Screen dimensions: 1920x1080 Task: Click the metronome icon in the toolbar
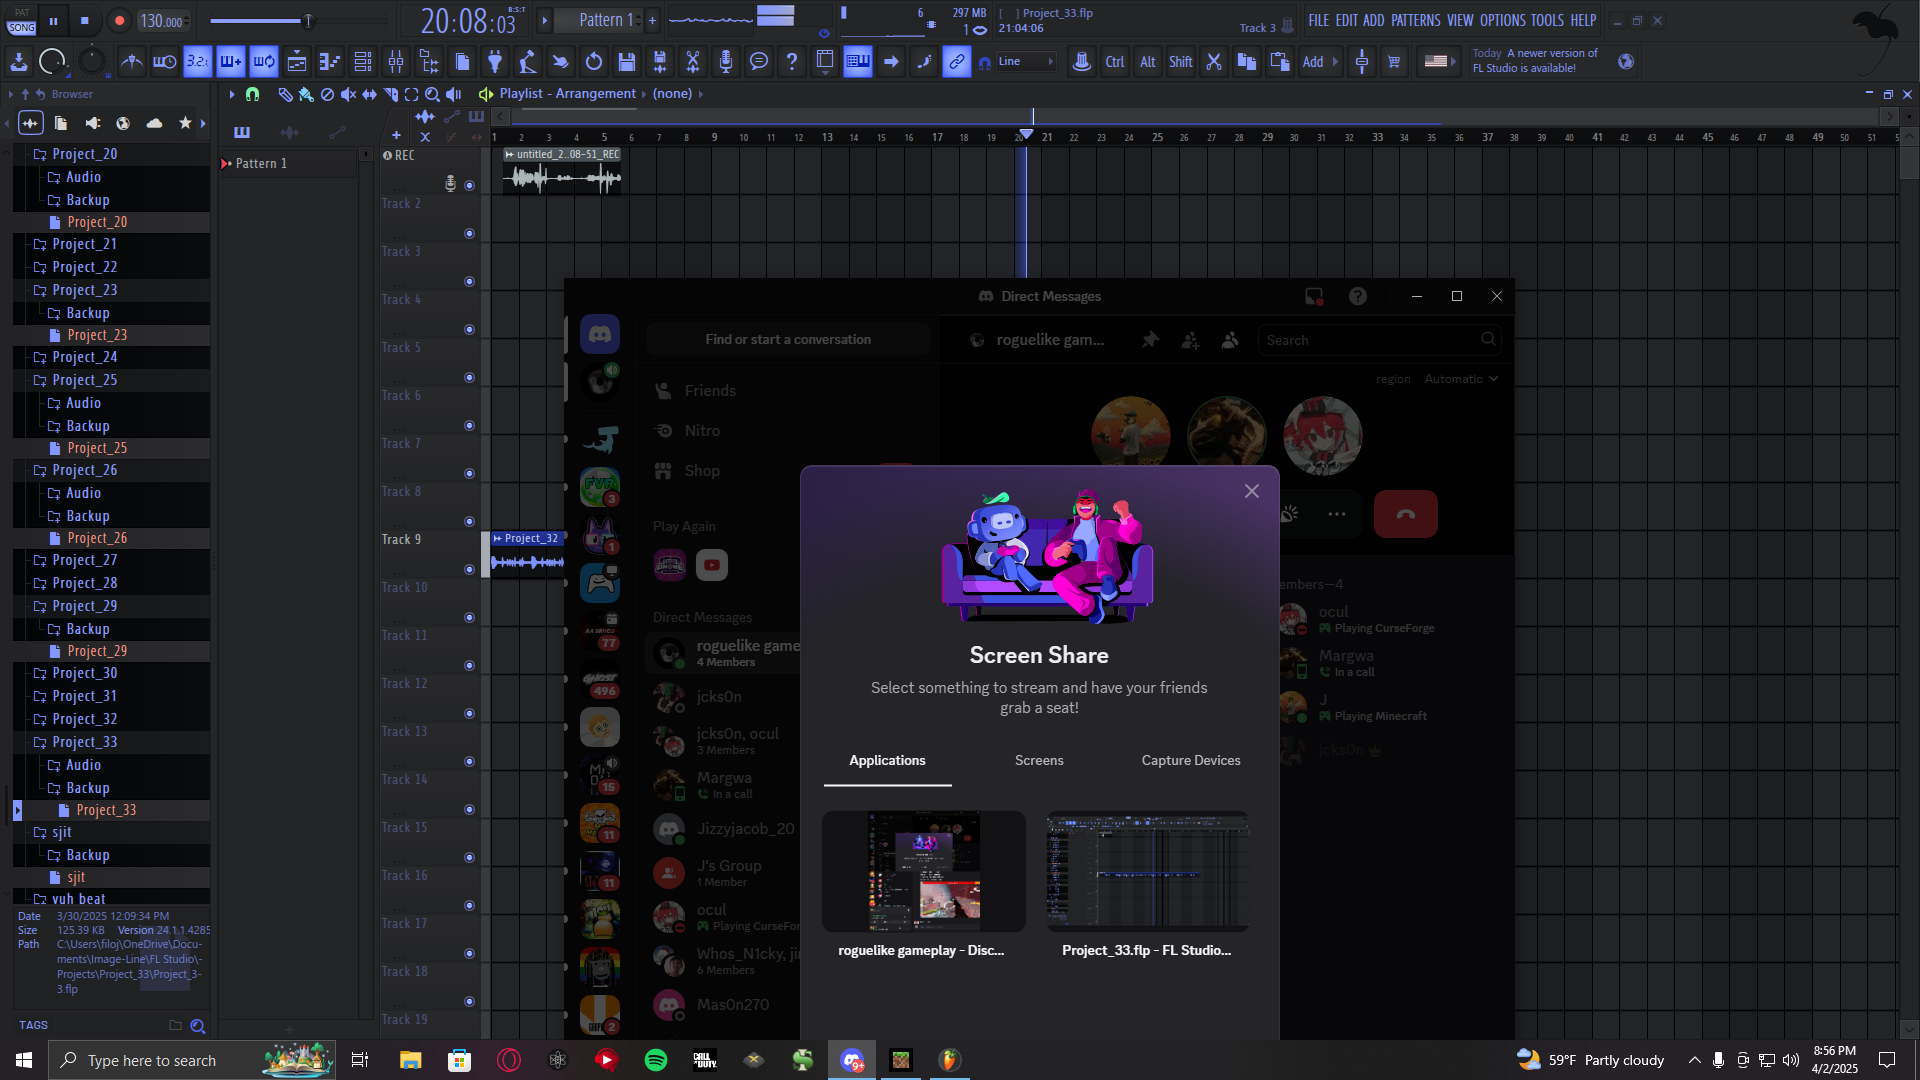click(131, 62)
